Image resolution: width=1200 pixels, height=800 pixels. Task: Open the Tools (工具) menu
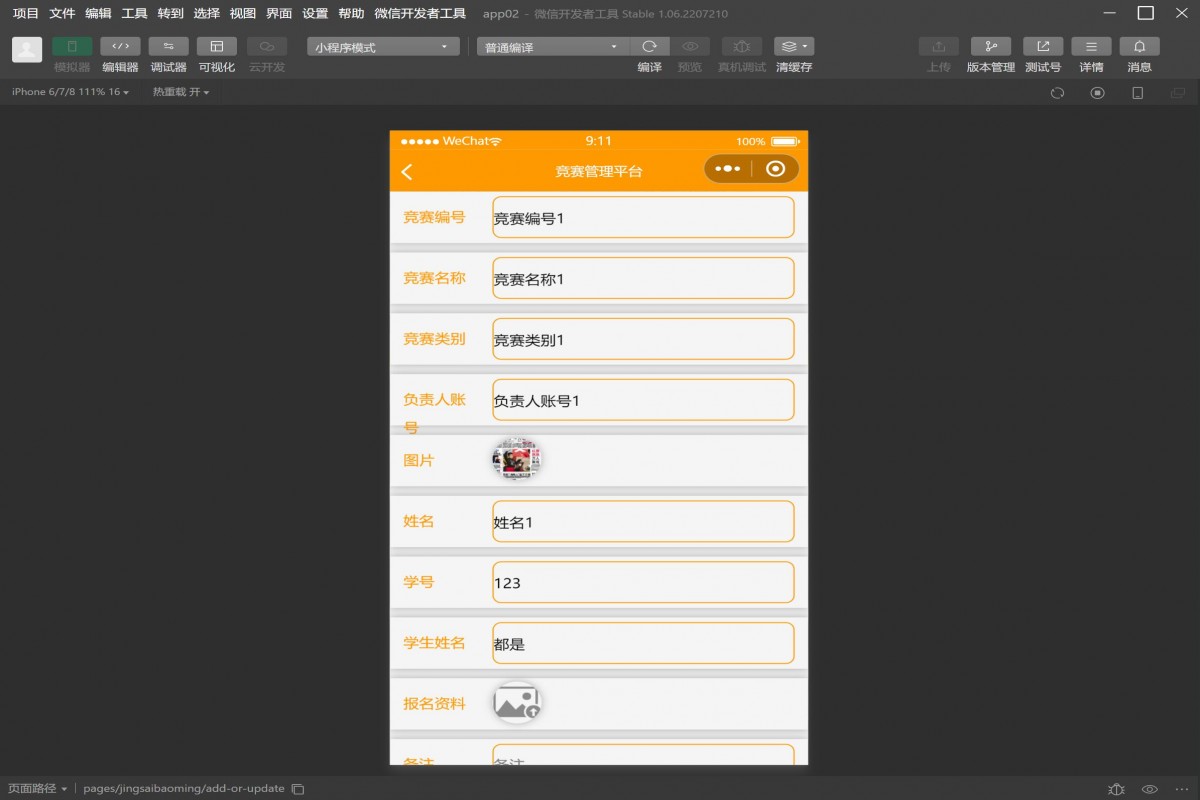(134, 14)
